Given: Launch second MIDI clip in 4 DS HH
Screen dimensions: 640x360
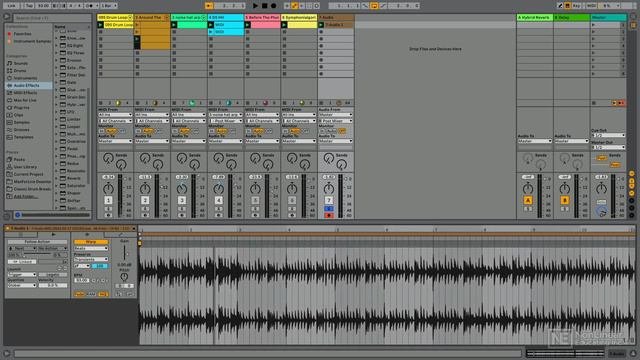Looking at the screenshot, I should (211, 32).
